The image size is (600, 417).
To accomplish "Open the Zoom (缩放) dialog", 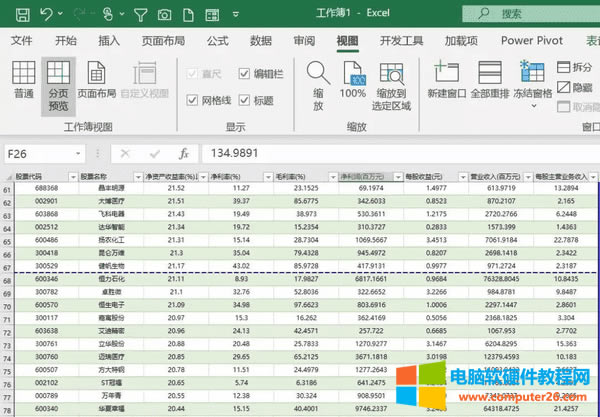I will tap(318, 82).
